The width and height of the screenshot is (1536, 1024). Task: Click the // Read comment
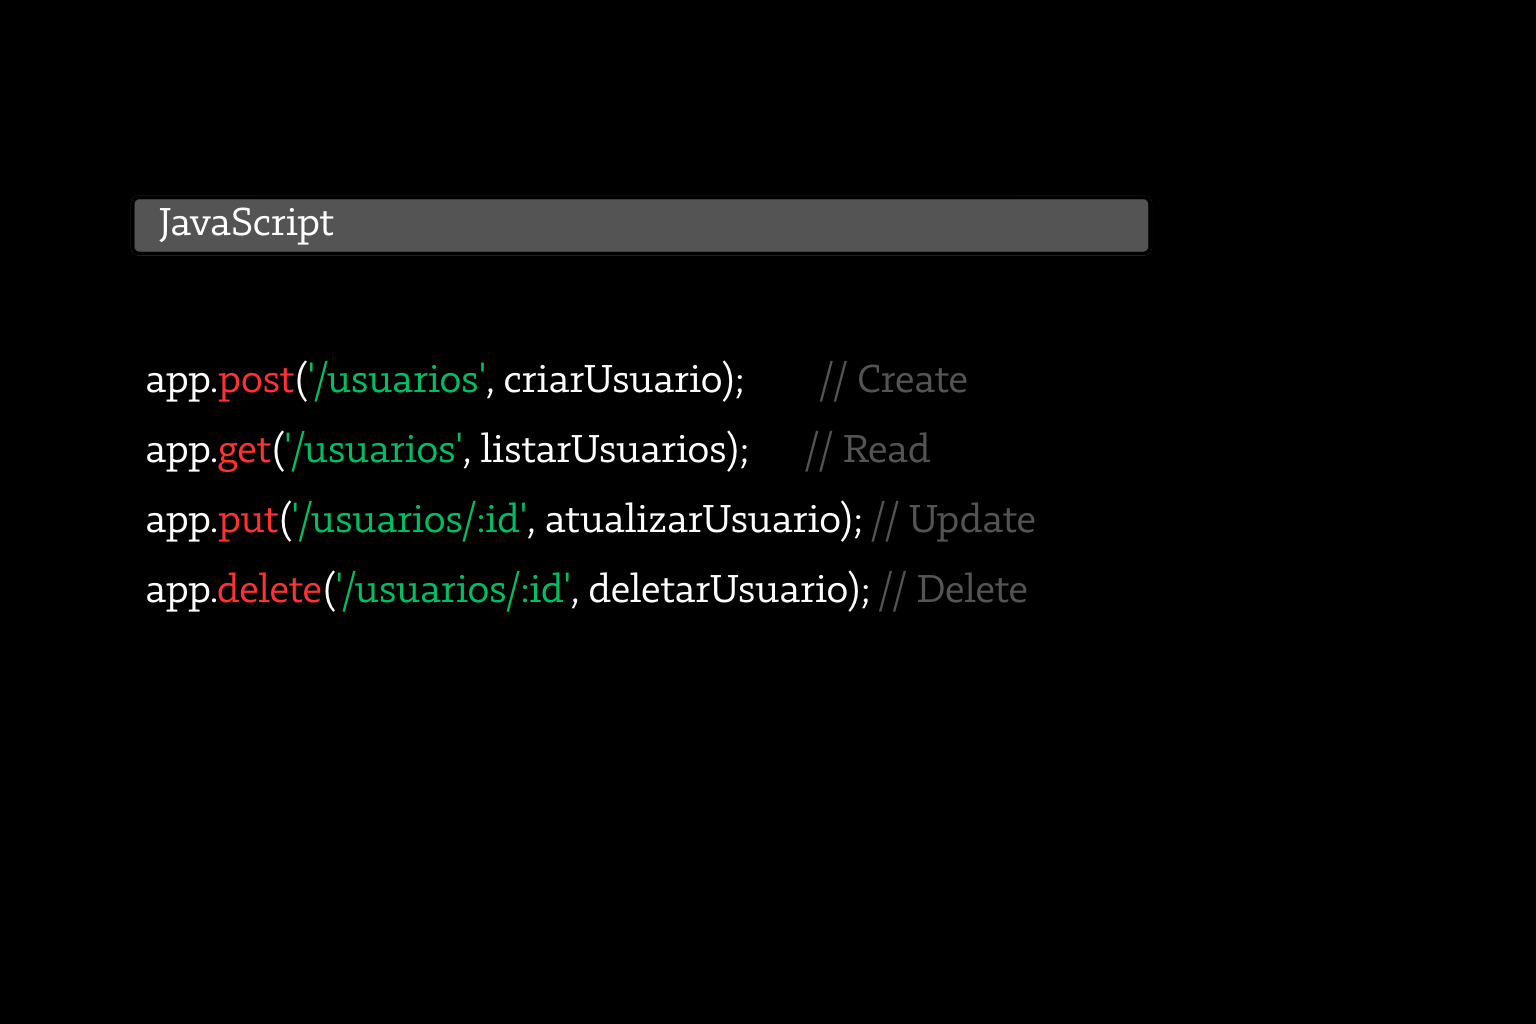(x=867, y=450)
